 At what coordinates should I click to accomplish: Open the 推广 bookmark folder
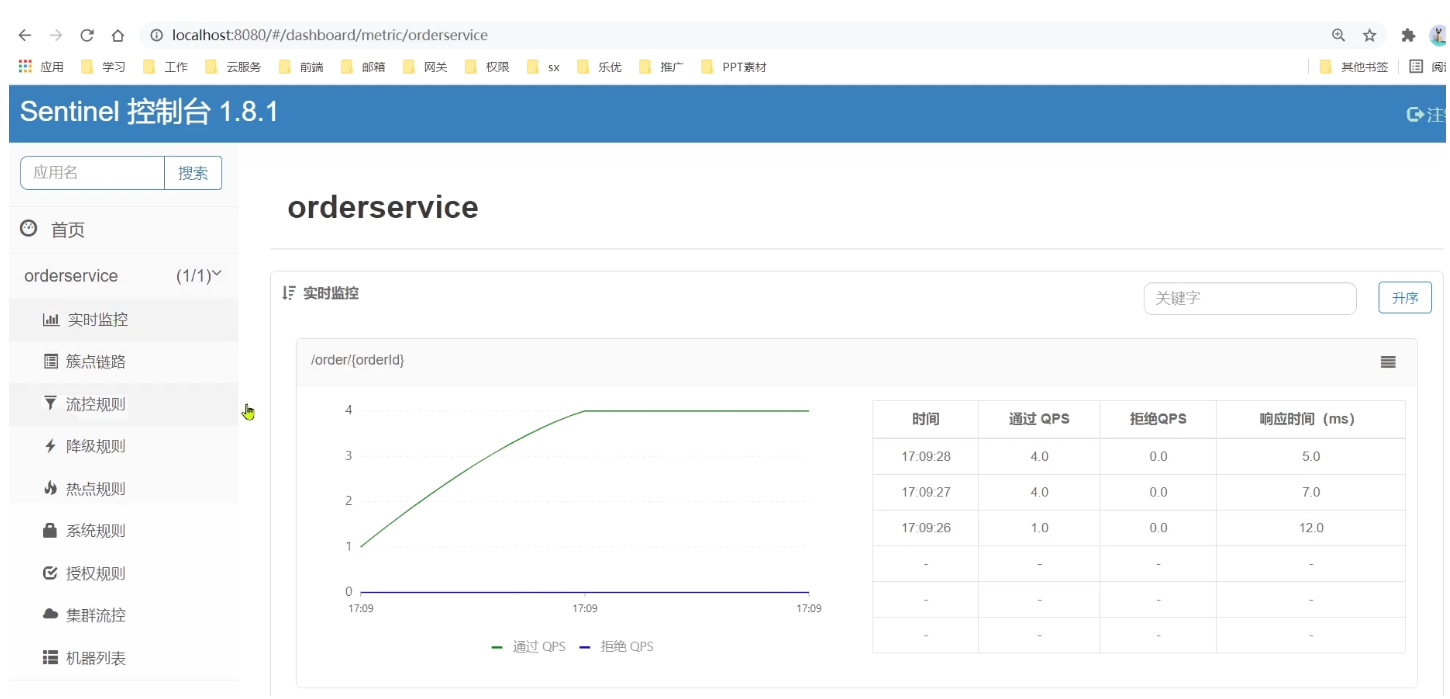click(x=661, y=67)
